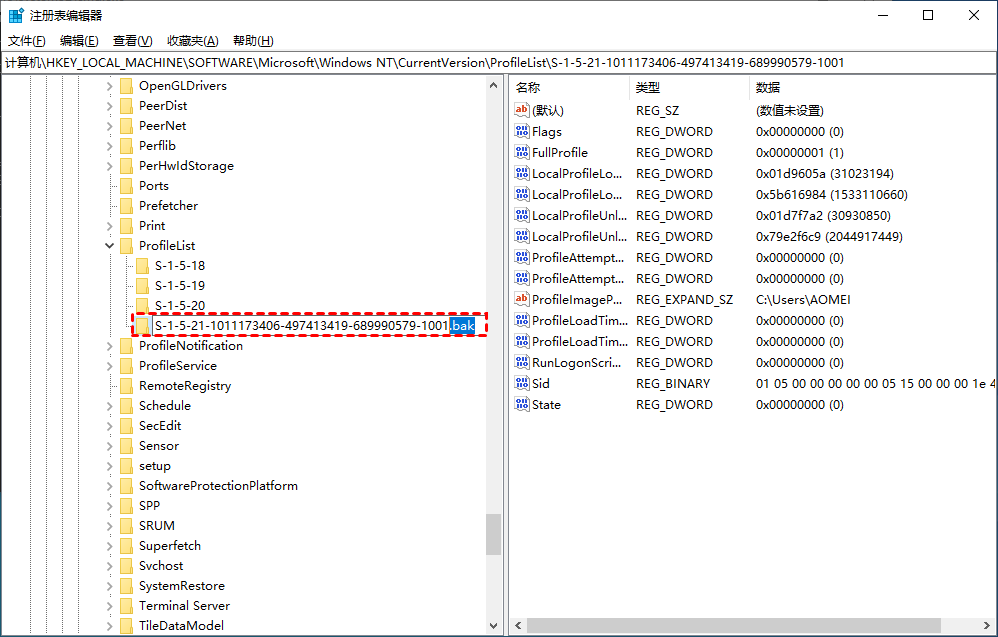Expand the OpenGLDrivers key
This screenshot has width=998, height=637.
(109, 86)
